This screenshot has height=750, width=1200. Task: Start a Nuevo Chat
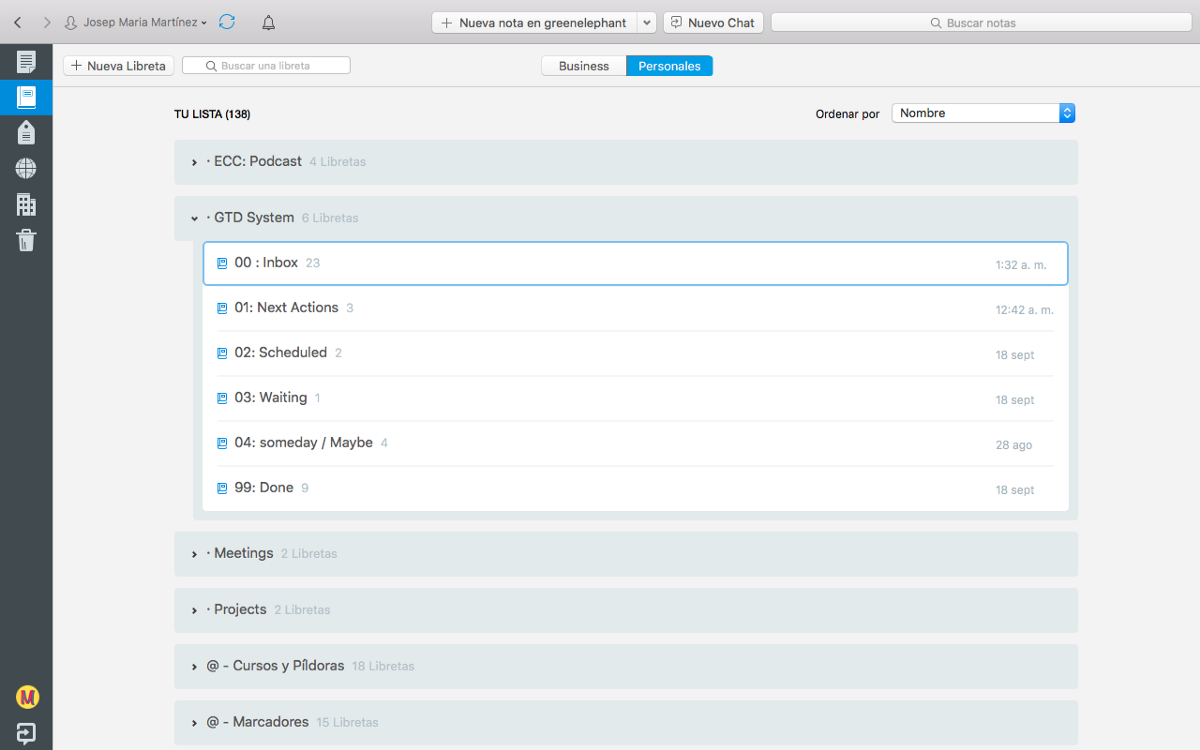[713, 22]
